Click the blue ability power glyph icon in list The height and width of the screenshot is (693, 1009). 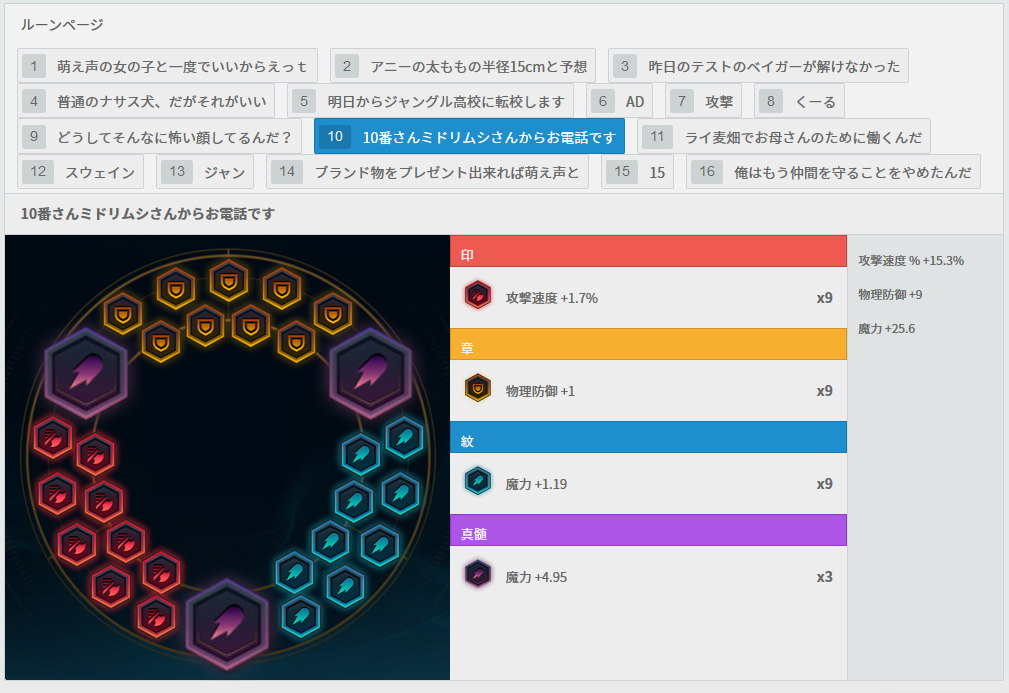tap(477, 481)
